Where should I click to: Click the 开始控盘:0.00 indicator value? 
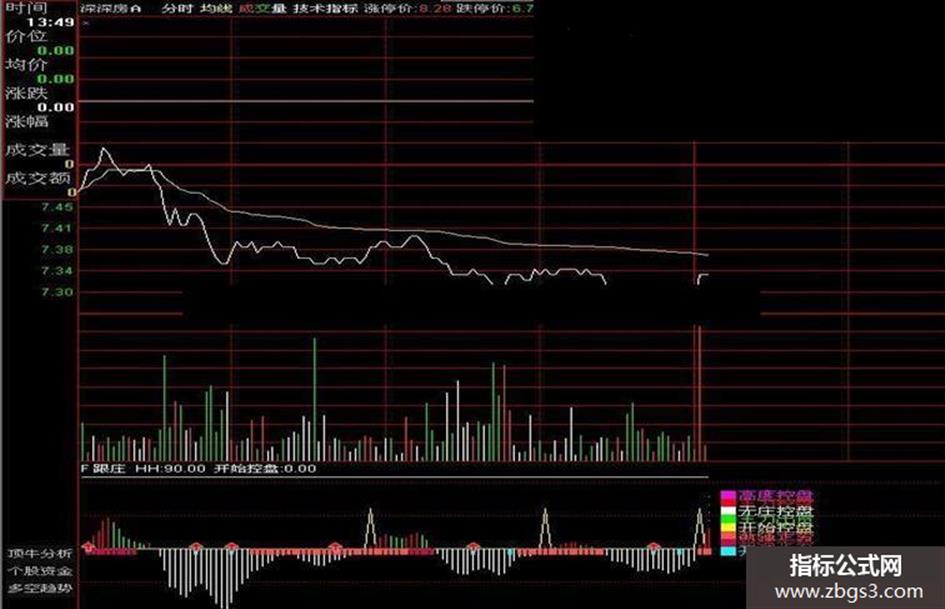(265, 469)
